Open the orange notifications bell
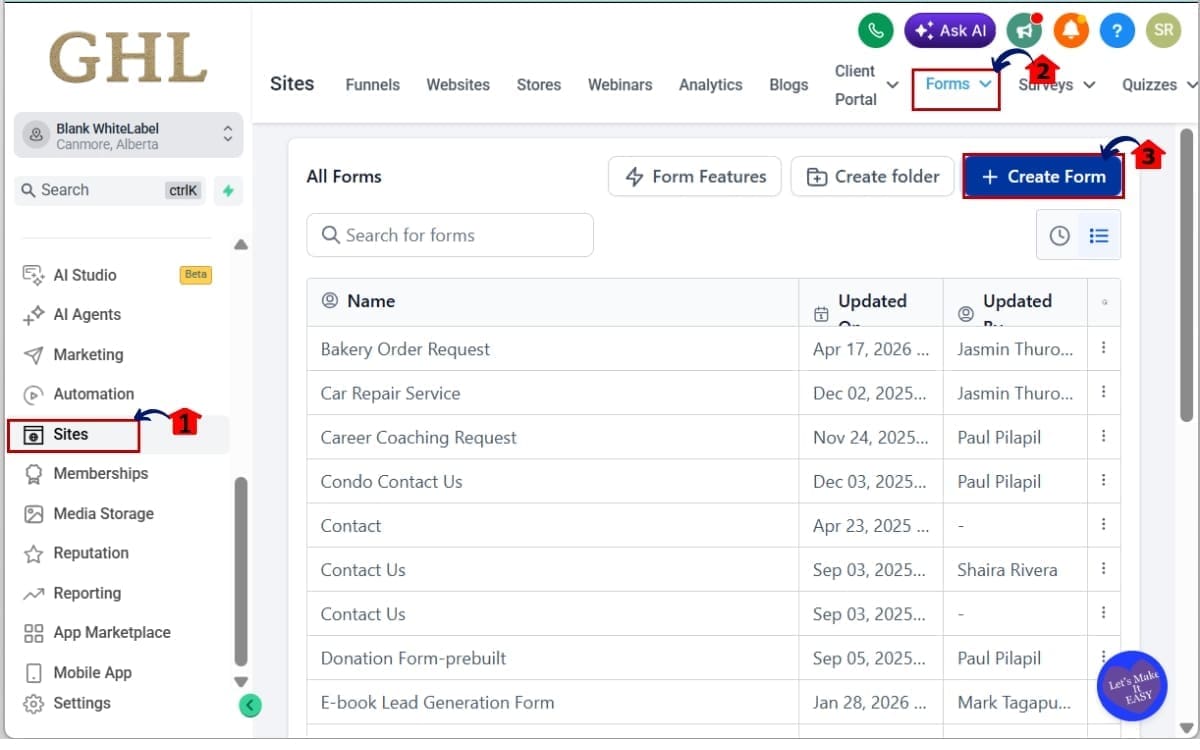 (1071, 30)
